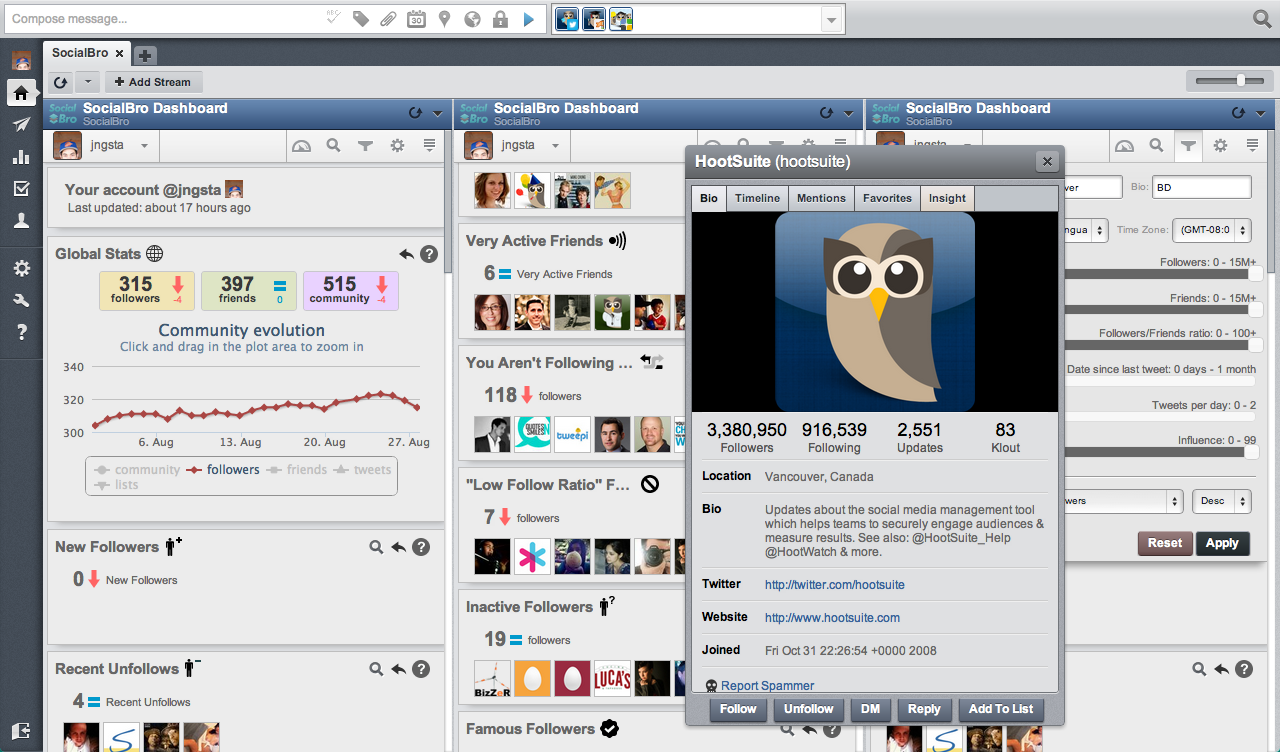Toggle the padlock privacy icon

(x=500, y=19)
